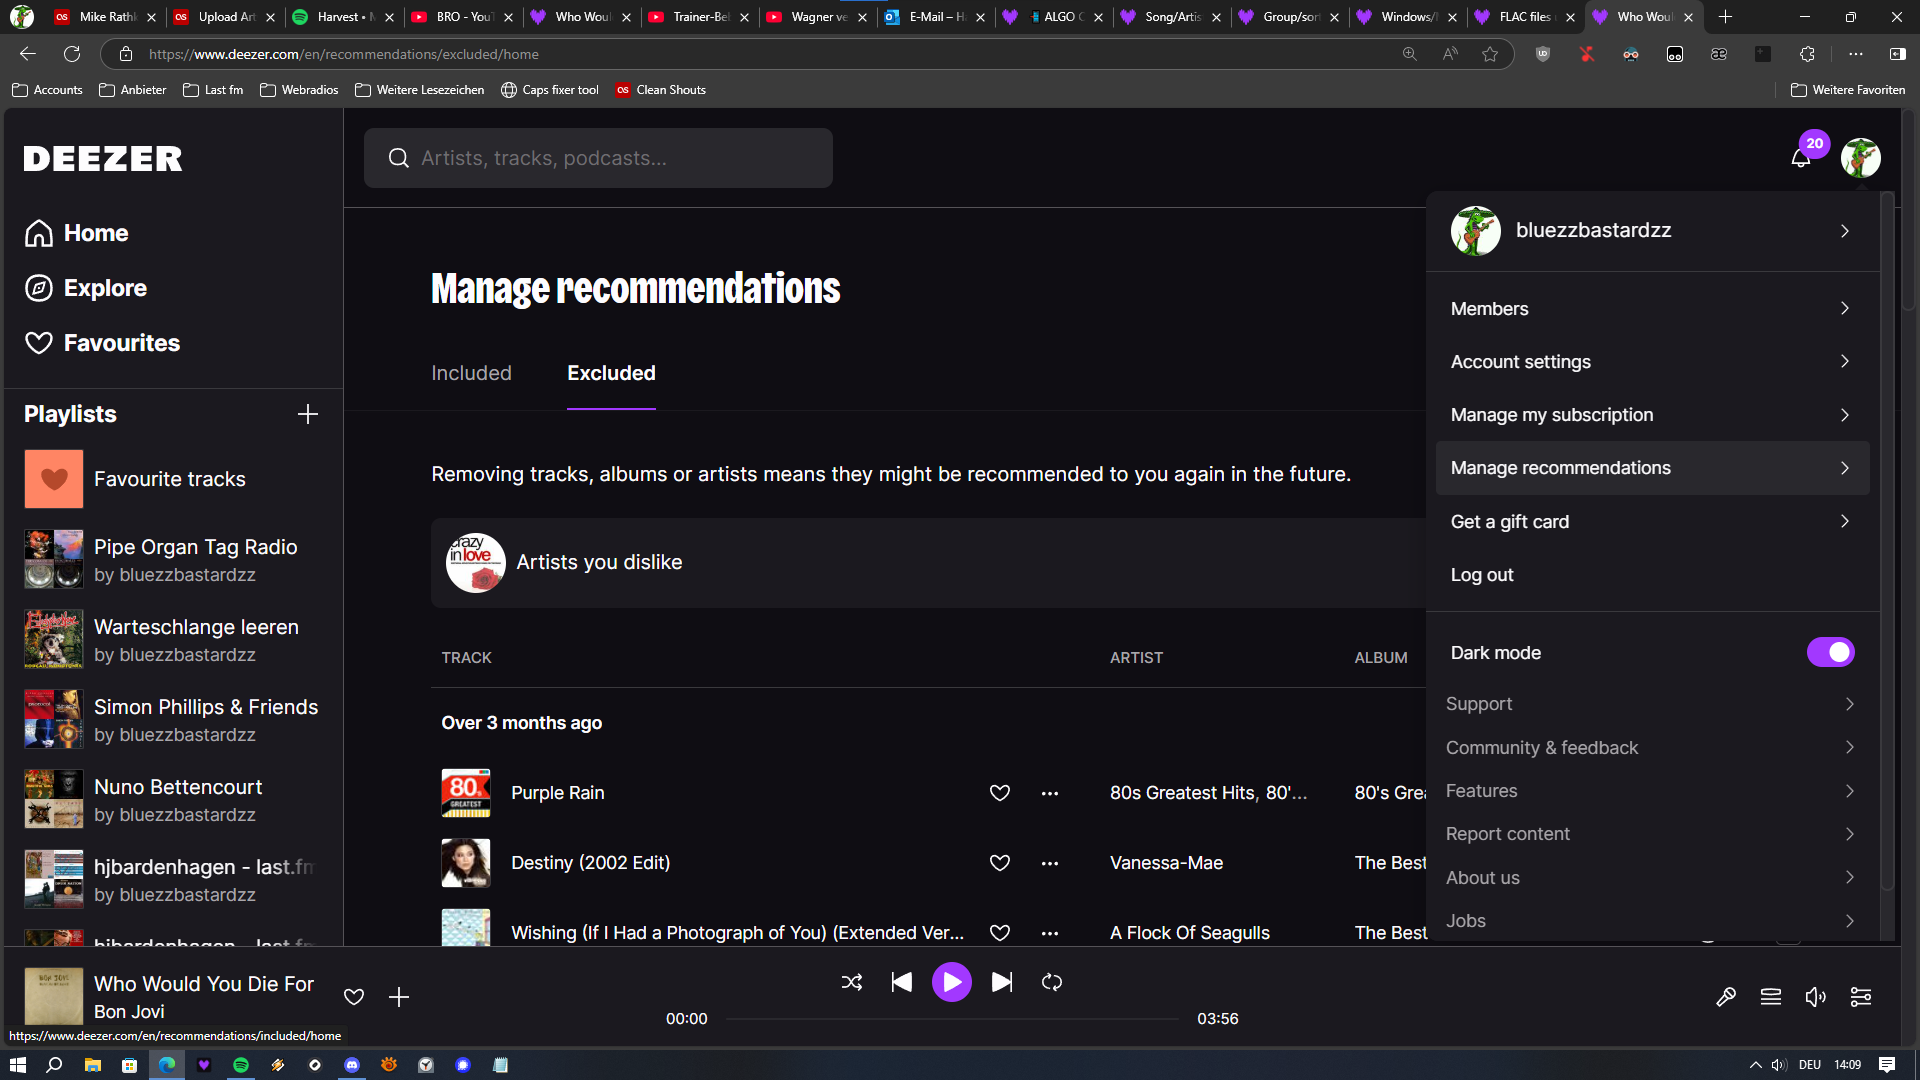Play the current track

pyautogui.click(x=952, y=982)
